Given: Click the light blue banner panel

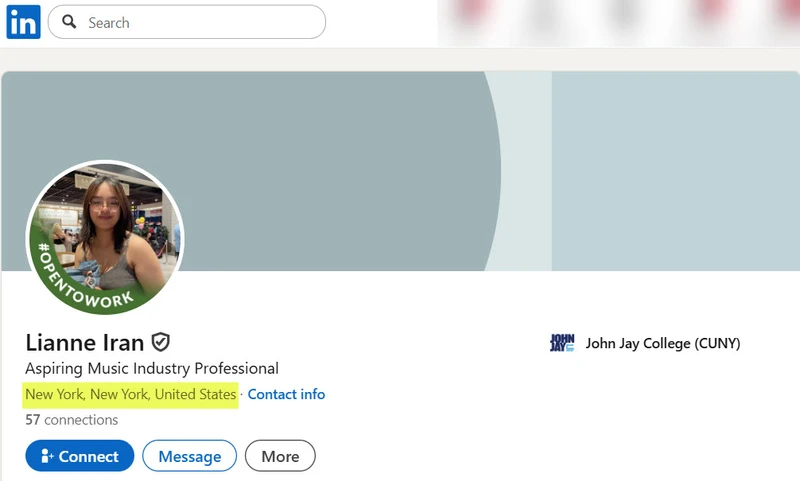Looking at the screenshot, I should (x=676, y=171).
